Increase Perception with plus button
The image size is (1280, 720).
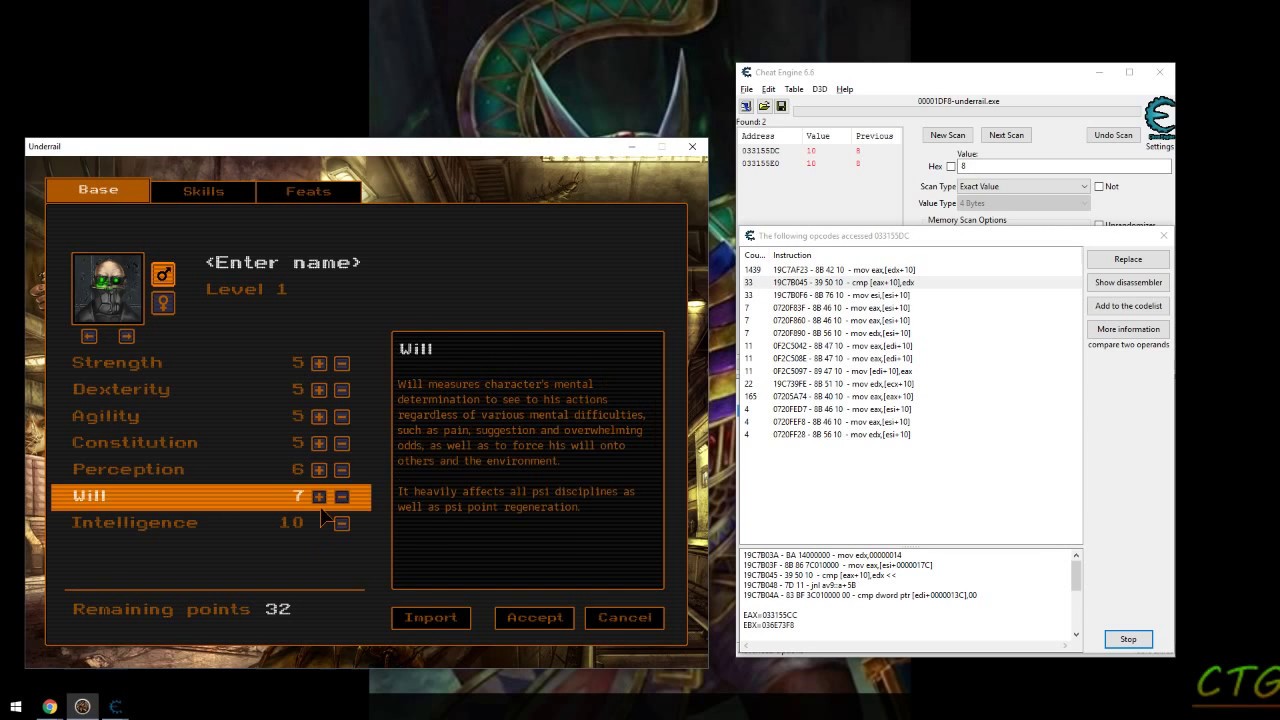pos(319,470)
